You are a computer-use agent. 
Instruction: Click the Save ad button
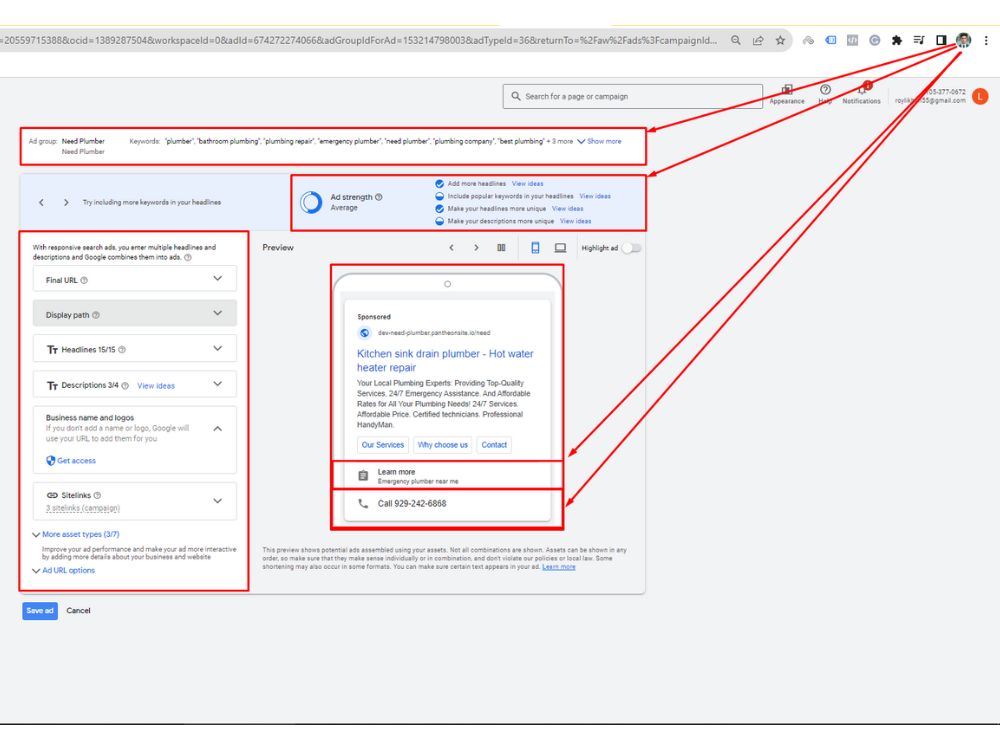tap(40, 610)
